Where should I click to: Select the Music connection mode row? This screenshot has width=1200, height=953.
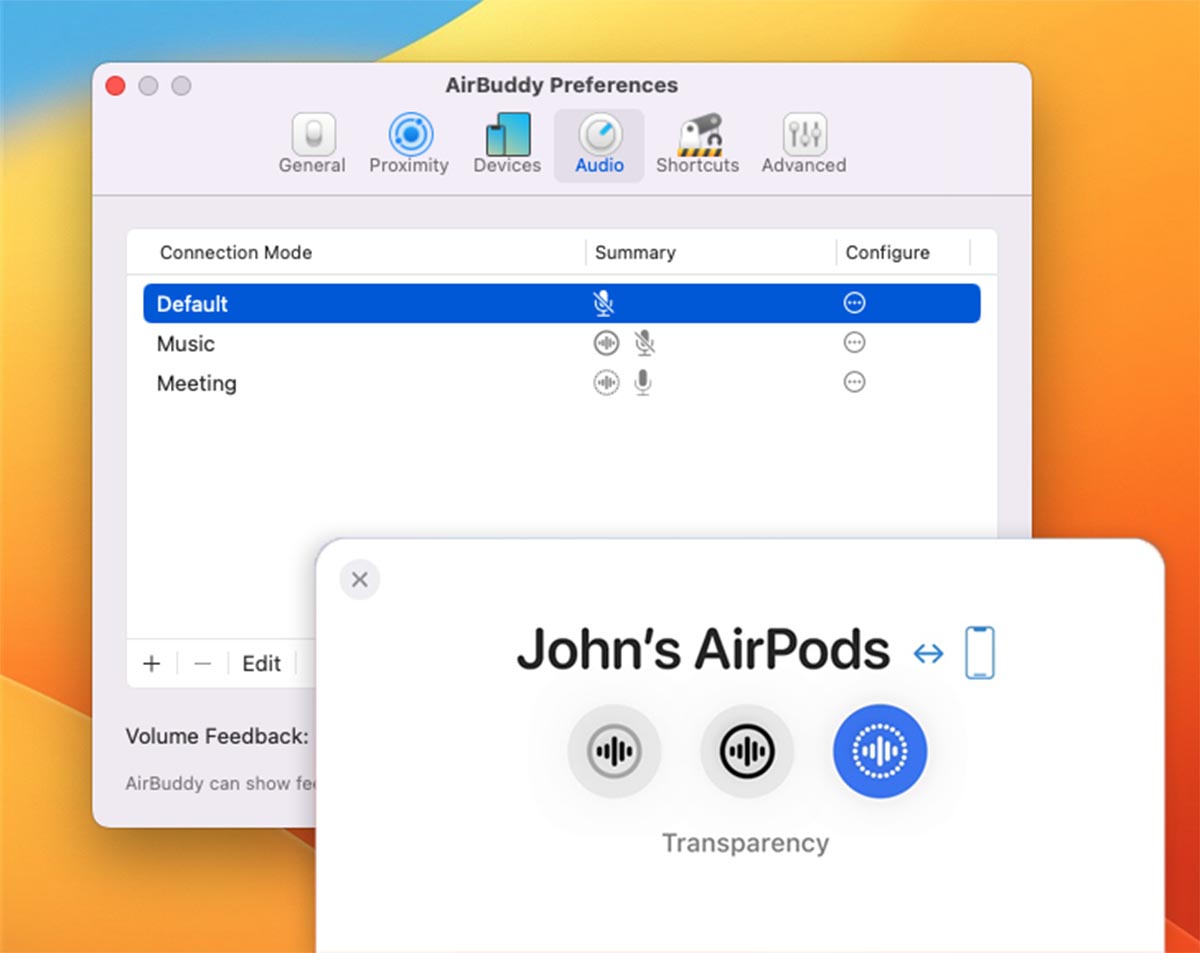point(561,343)
